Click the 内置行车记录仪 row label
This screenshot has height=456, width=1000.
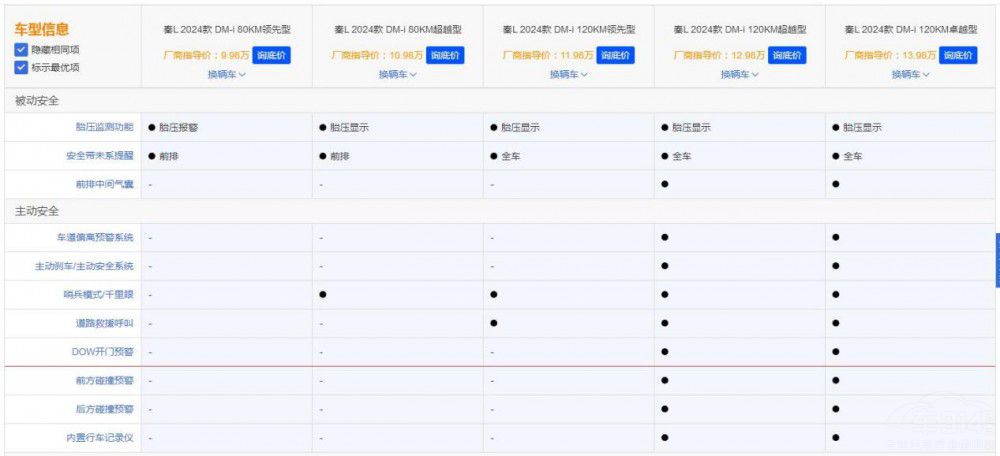pos(100,438)
